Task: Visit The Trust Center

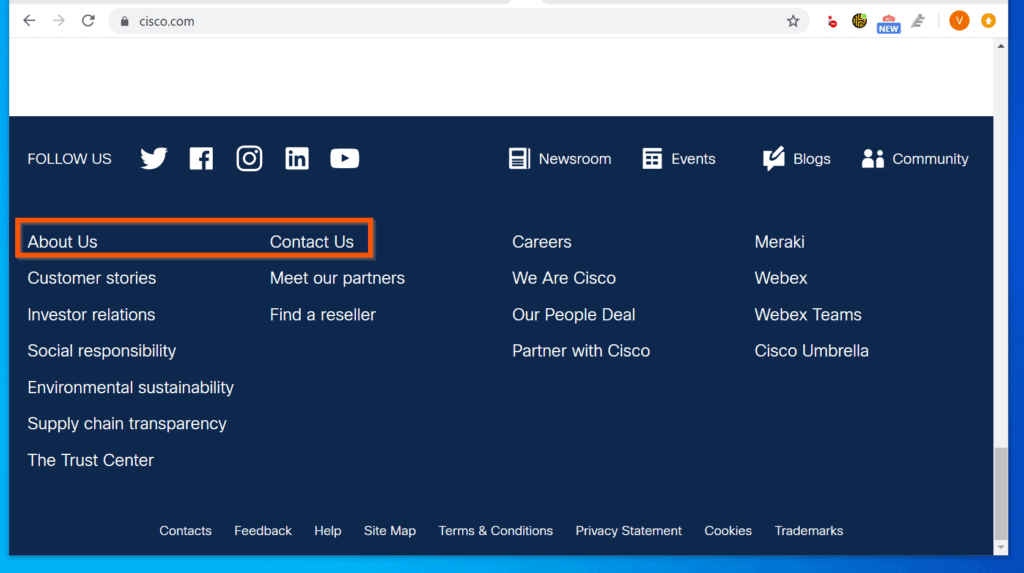Action: pos(90,460)
